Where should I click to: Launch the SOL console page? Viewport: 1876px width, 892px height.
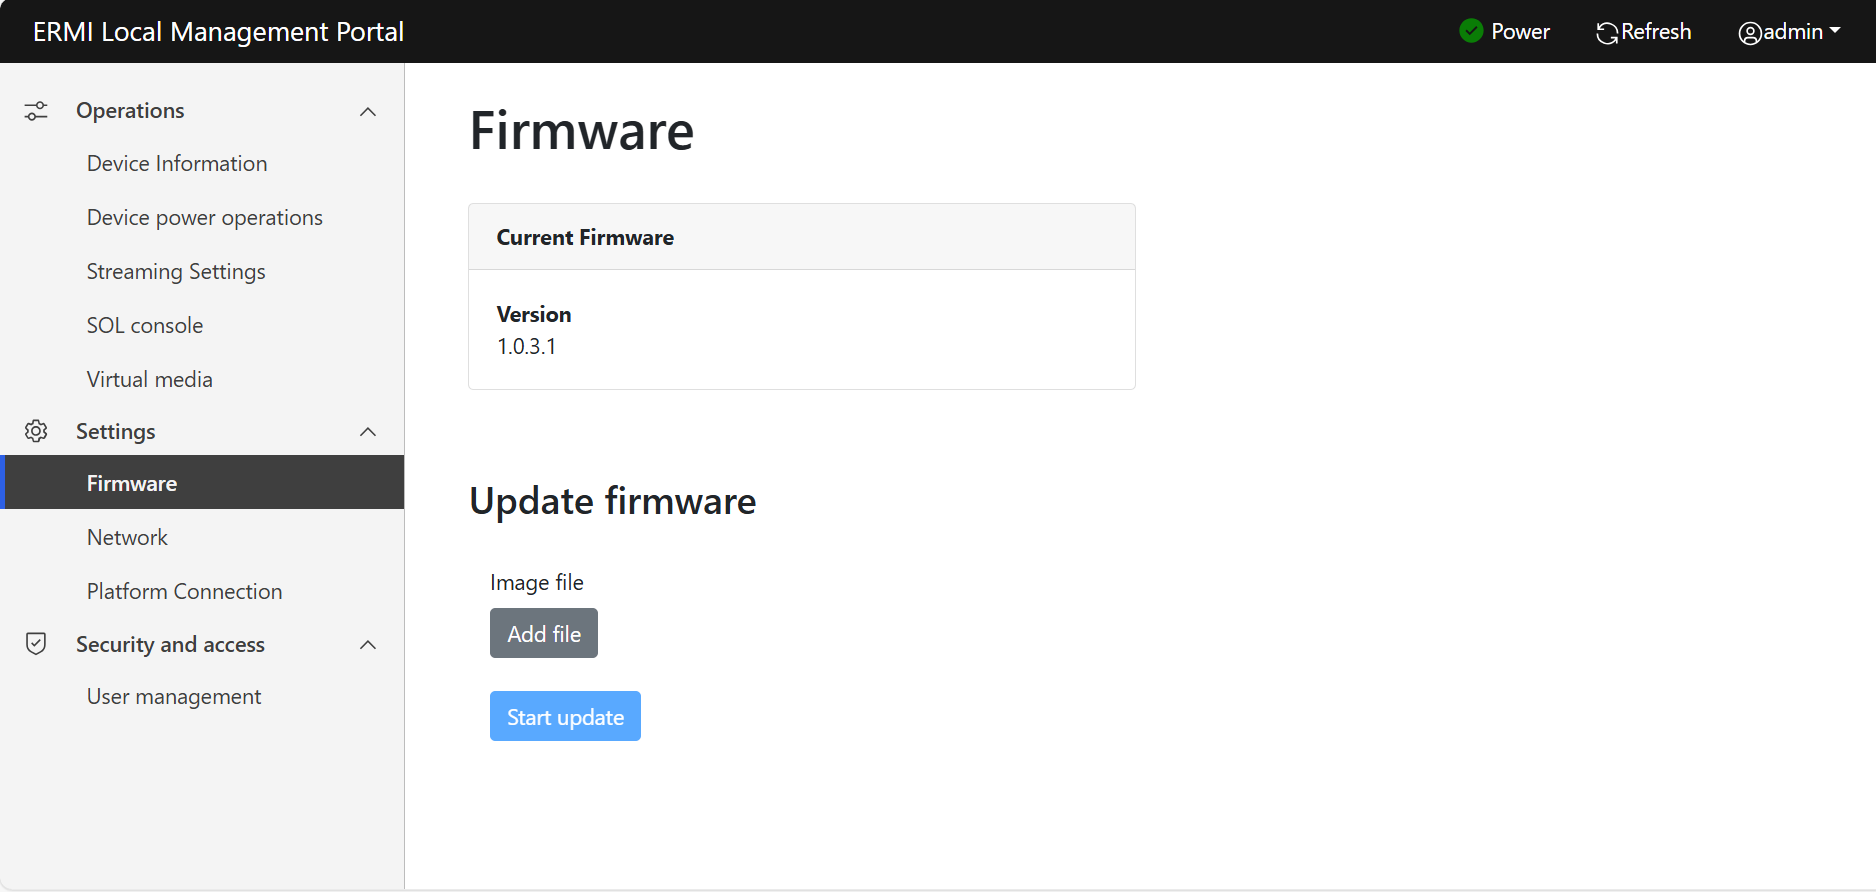(145, 325)
